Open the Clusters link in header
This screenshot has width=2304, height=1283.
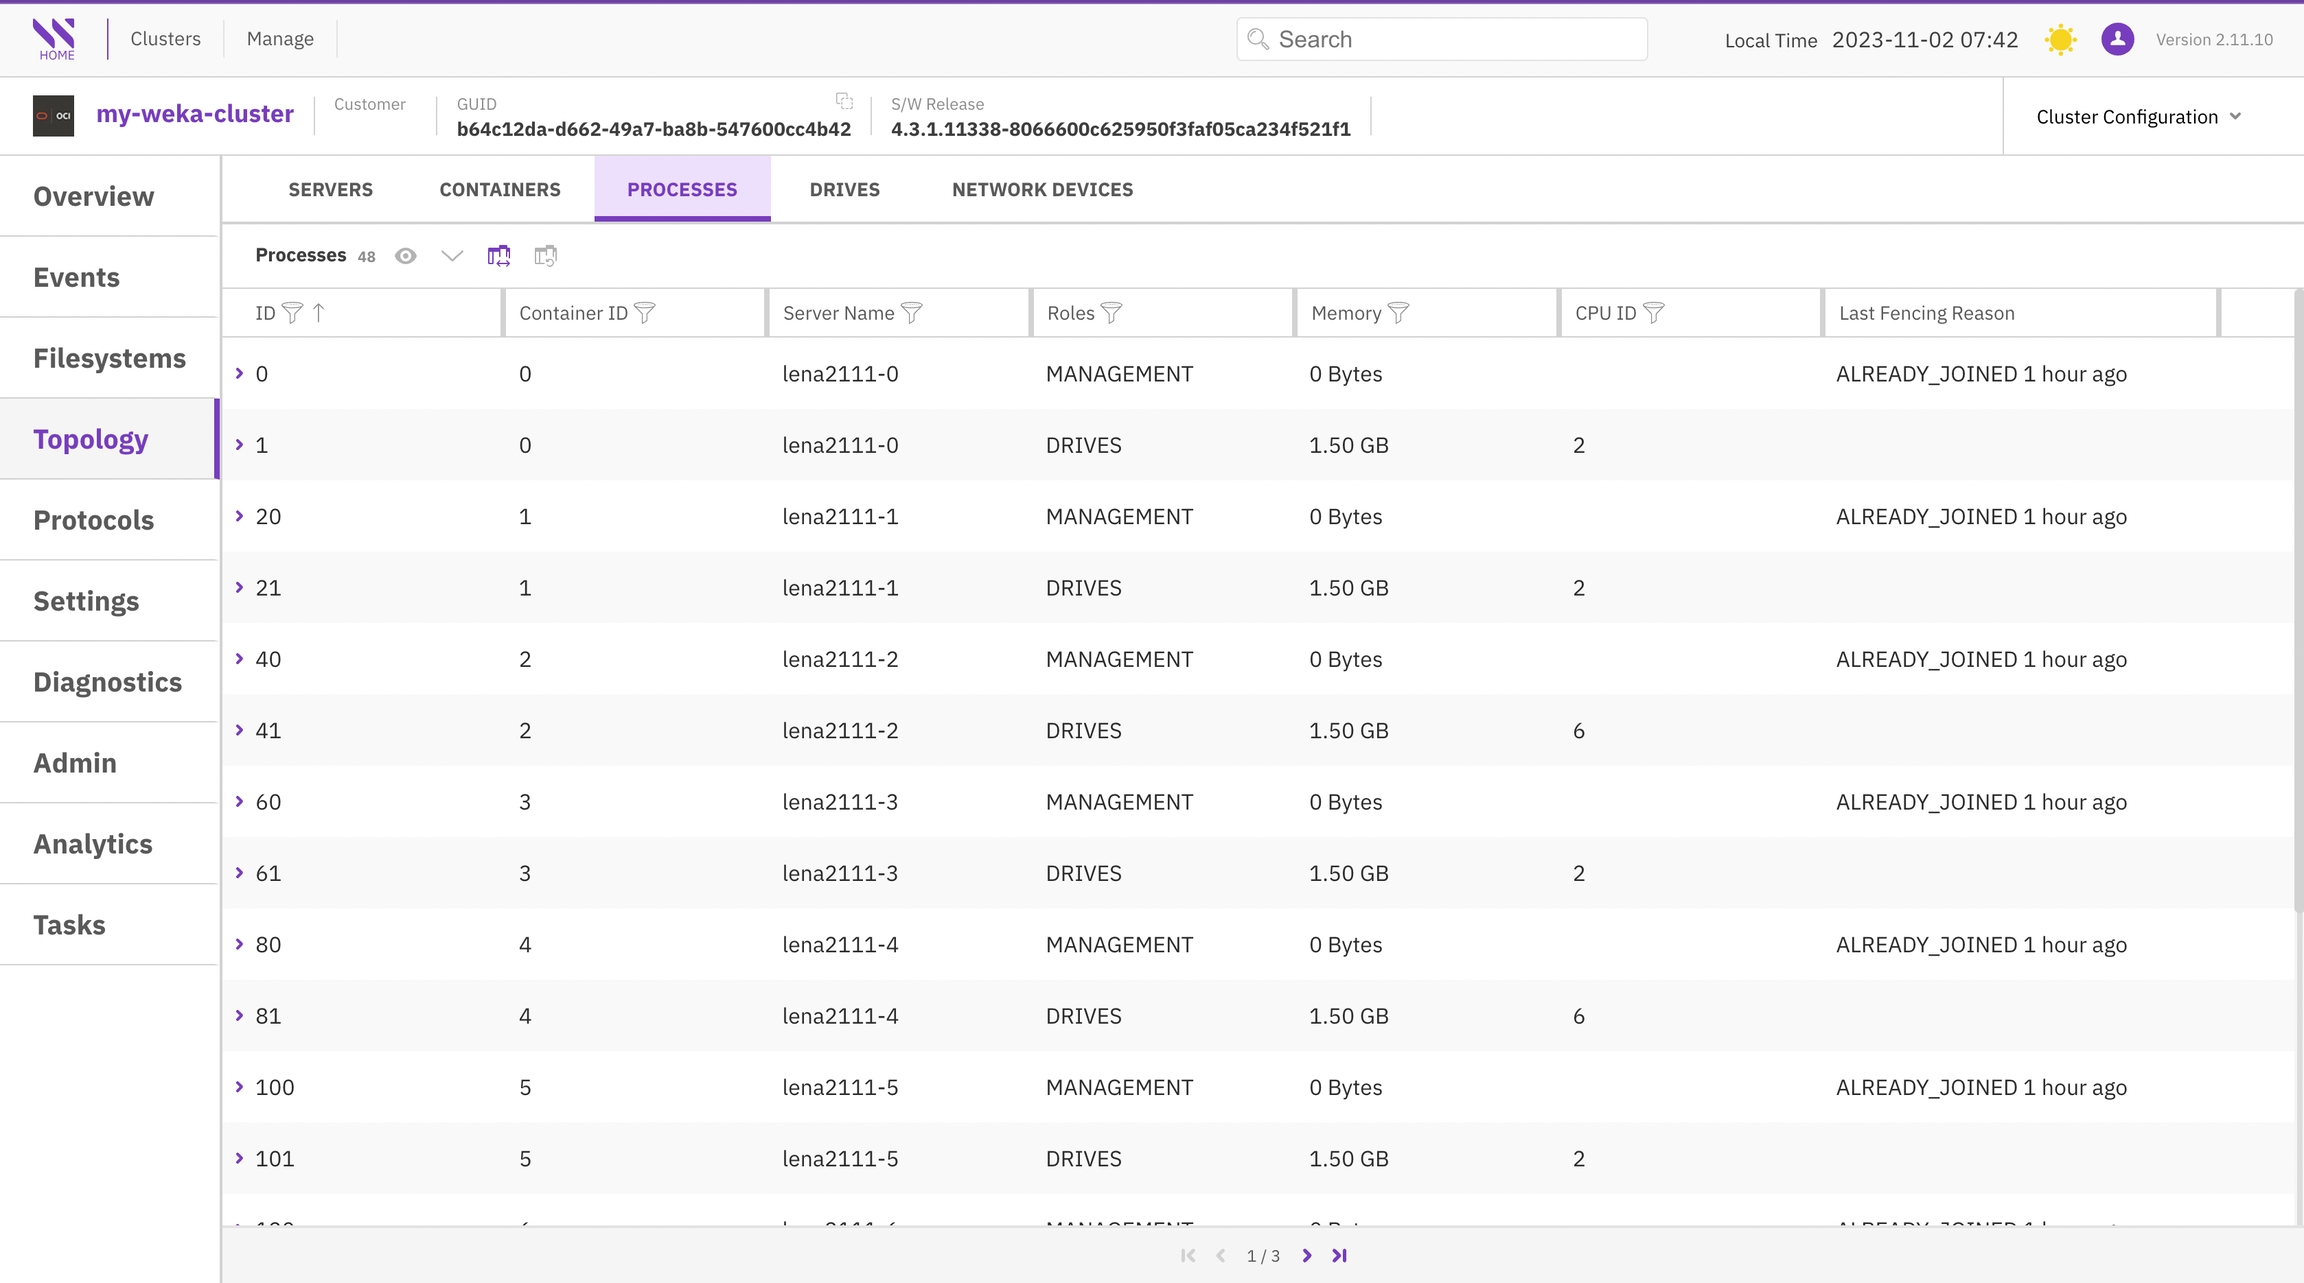coord(166,39)
